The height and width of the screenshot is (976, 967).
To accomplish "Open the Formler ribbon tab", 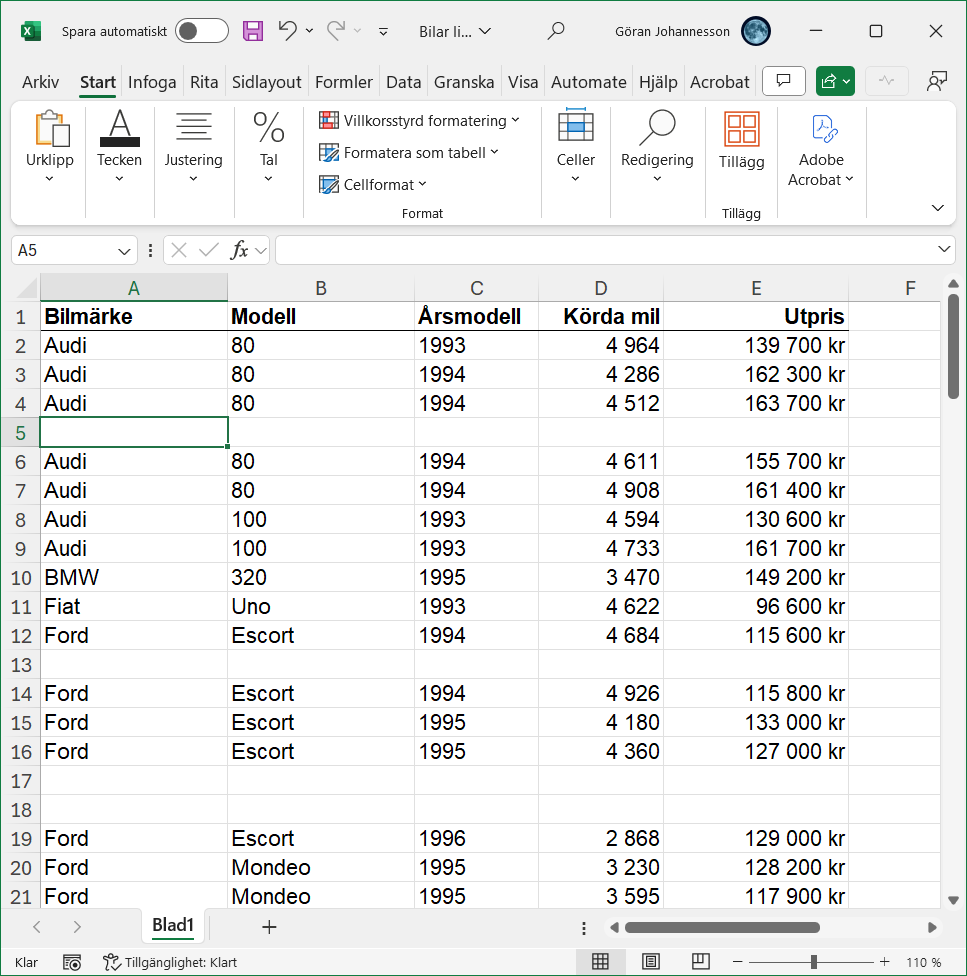I will (343, 82).
